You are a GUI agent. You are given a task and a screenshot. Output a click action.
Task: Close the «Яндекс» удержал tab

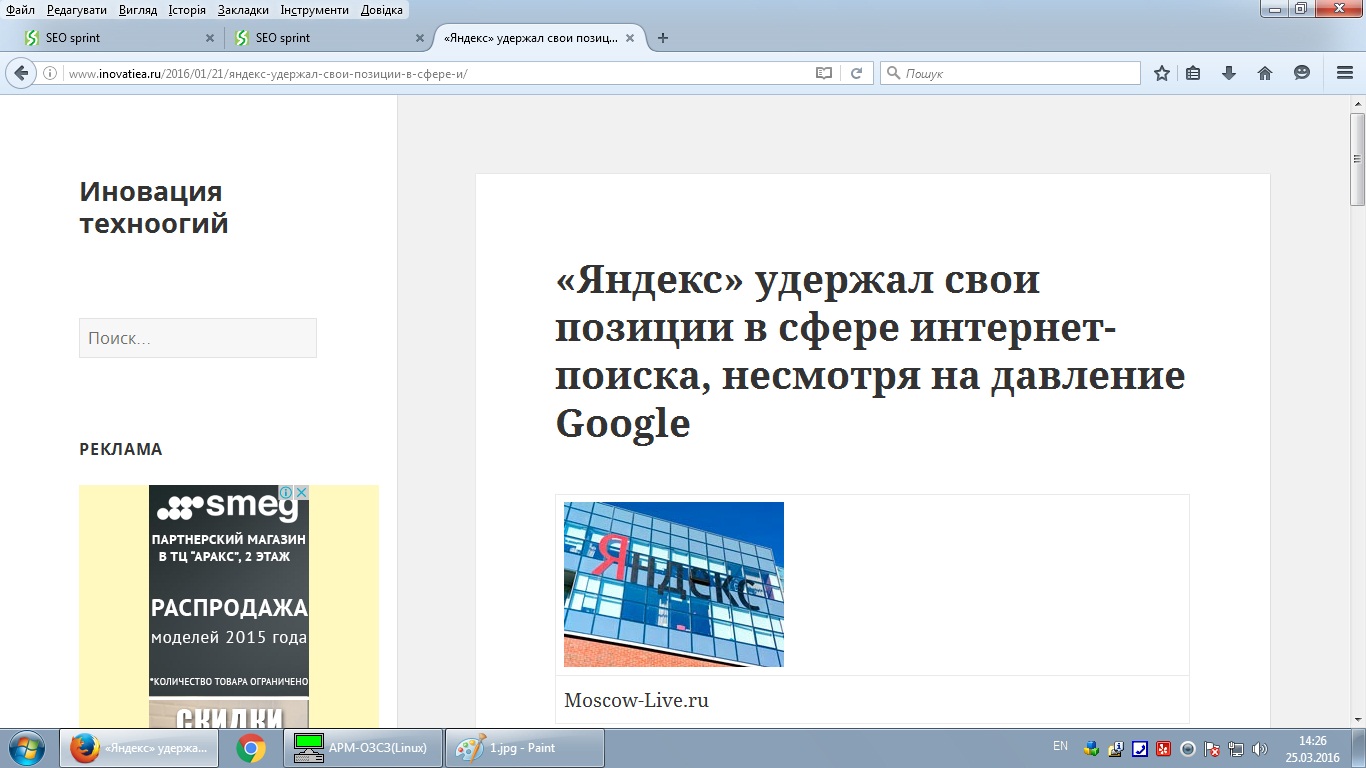tap(630, 38)
